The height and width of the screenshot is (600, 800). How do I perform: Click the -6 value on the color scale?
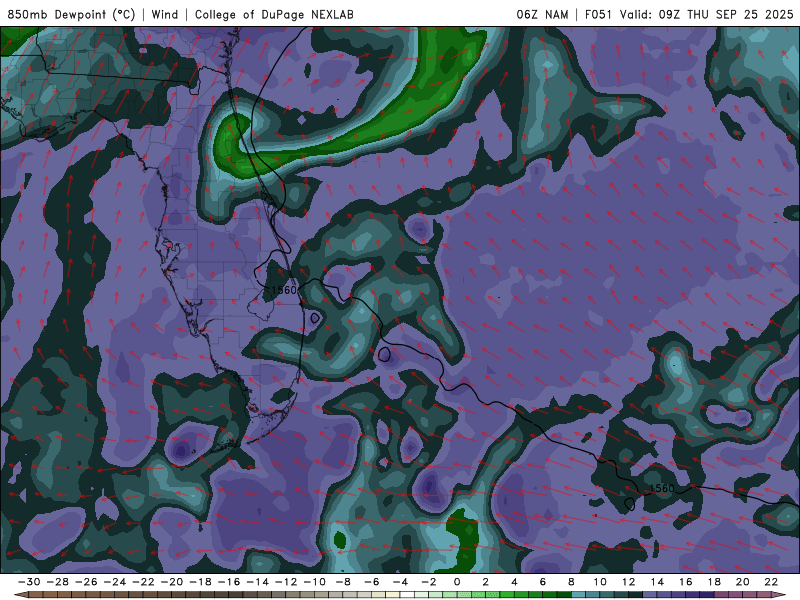pos(371,582)
